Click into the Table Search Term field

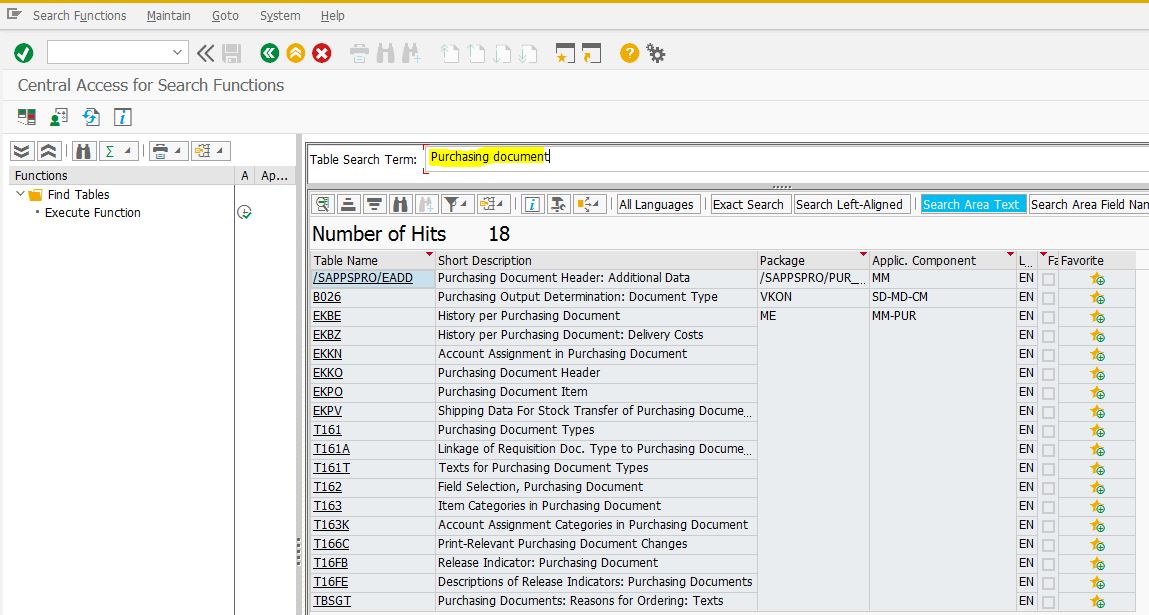click(780, 157)
